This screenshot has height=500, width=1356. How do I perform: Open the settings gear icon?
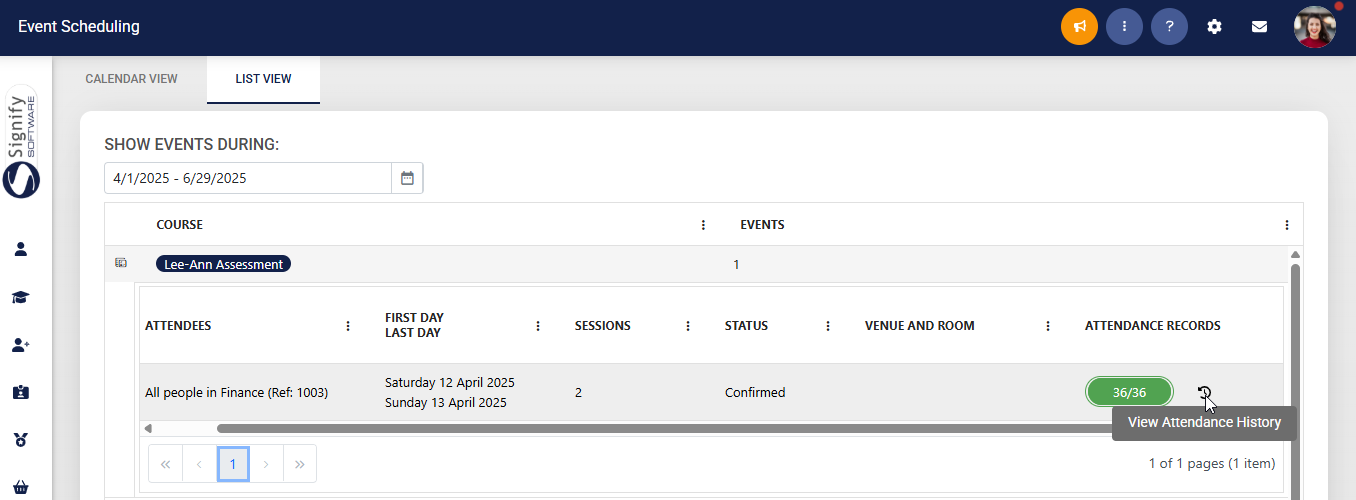[1214, 27]
